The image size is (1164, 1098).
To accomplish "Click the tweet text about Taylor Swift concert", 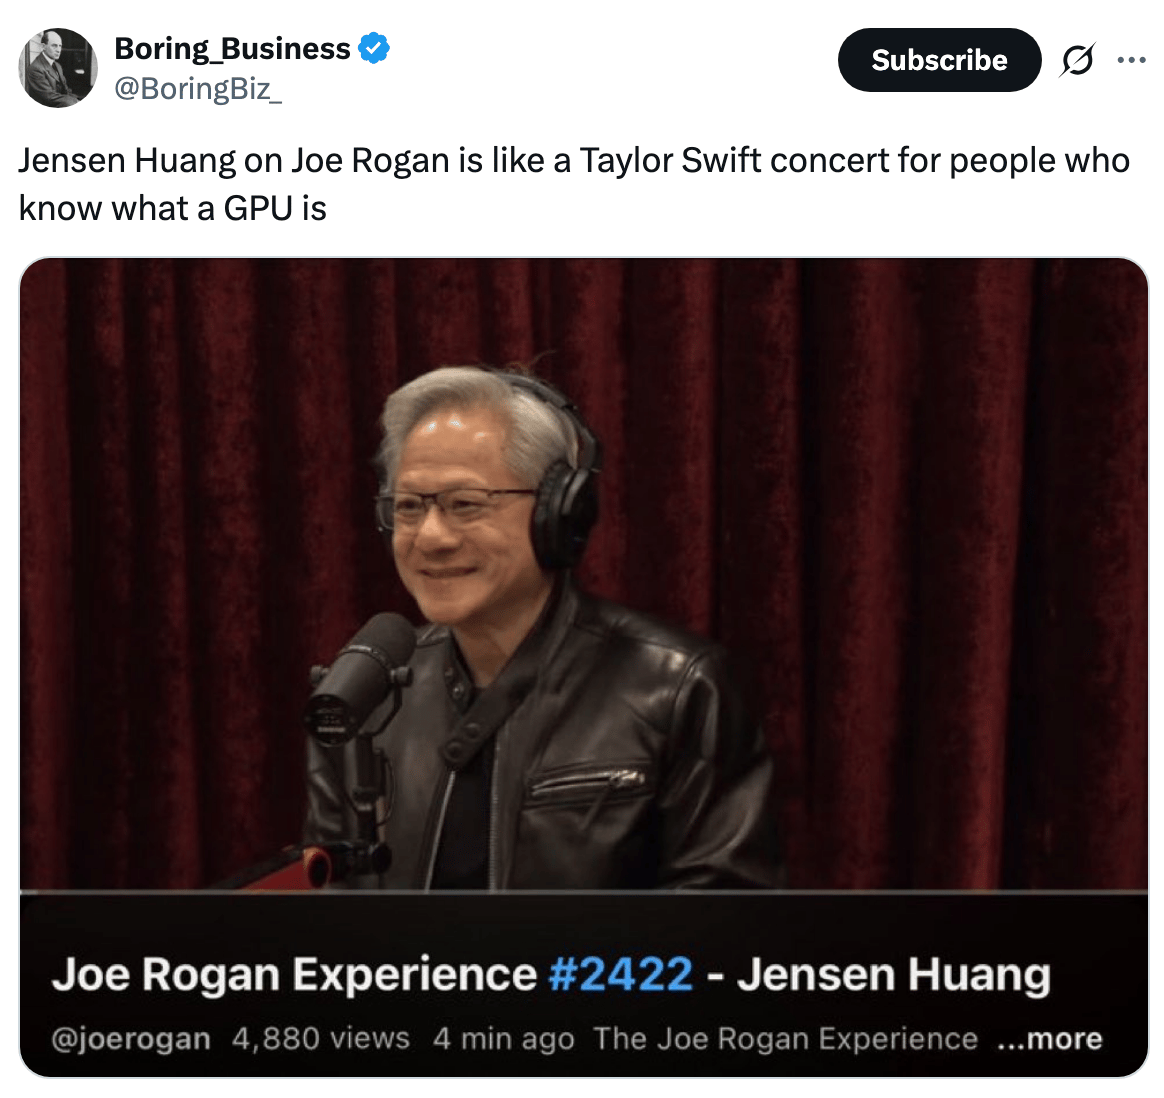I will 574,184.
